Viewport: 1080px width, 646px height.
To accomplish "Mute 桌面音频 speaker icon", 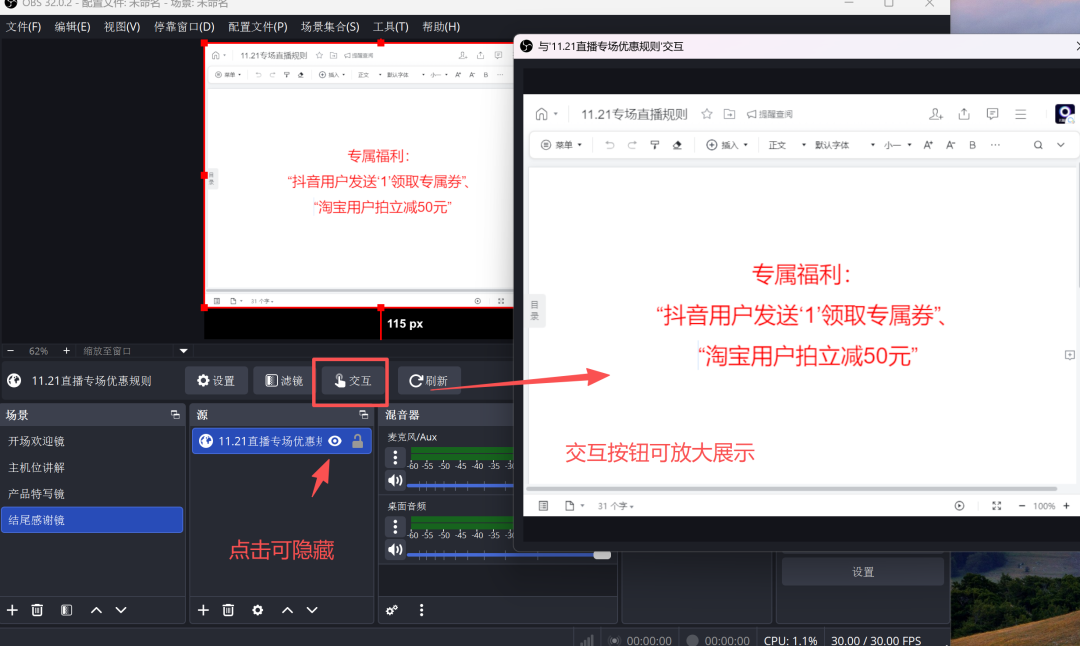I will click(395, 550).
